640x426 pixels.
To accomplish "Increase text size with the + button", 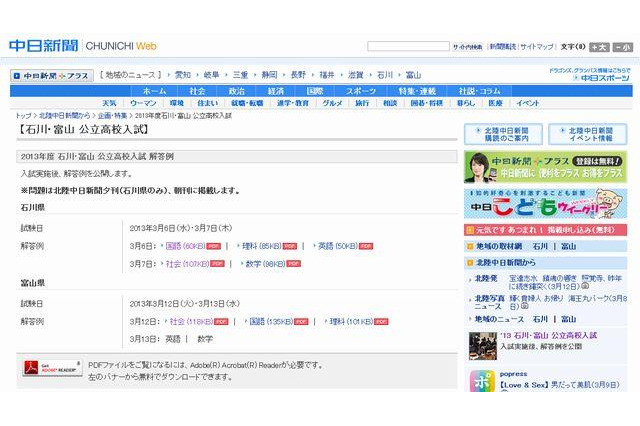I will [x=598, y=47].
